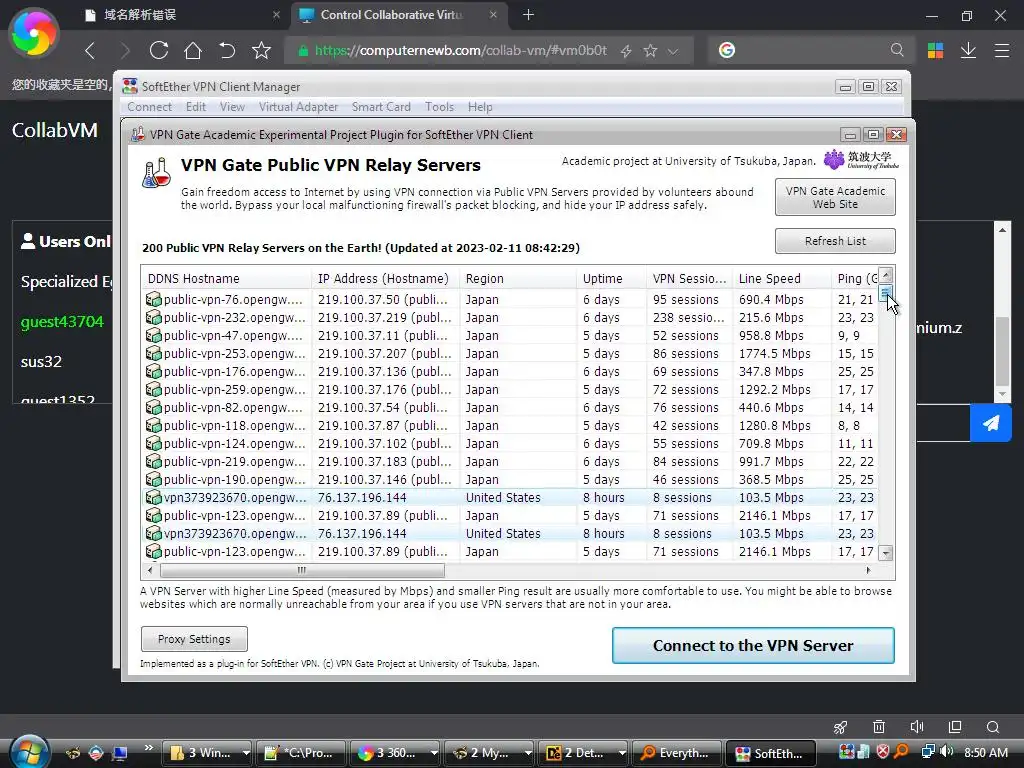Screen dimensions: 1024x768
Task: Click the browser forward arrow
Action: [x=125, y=50]
